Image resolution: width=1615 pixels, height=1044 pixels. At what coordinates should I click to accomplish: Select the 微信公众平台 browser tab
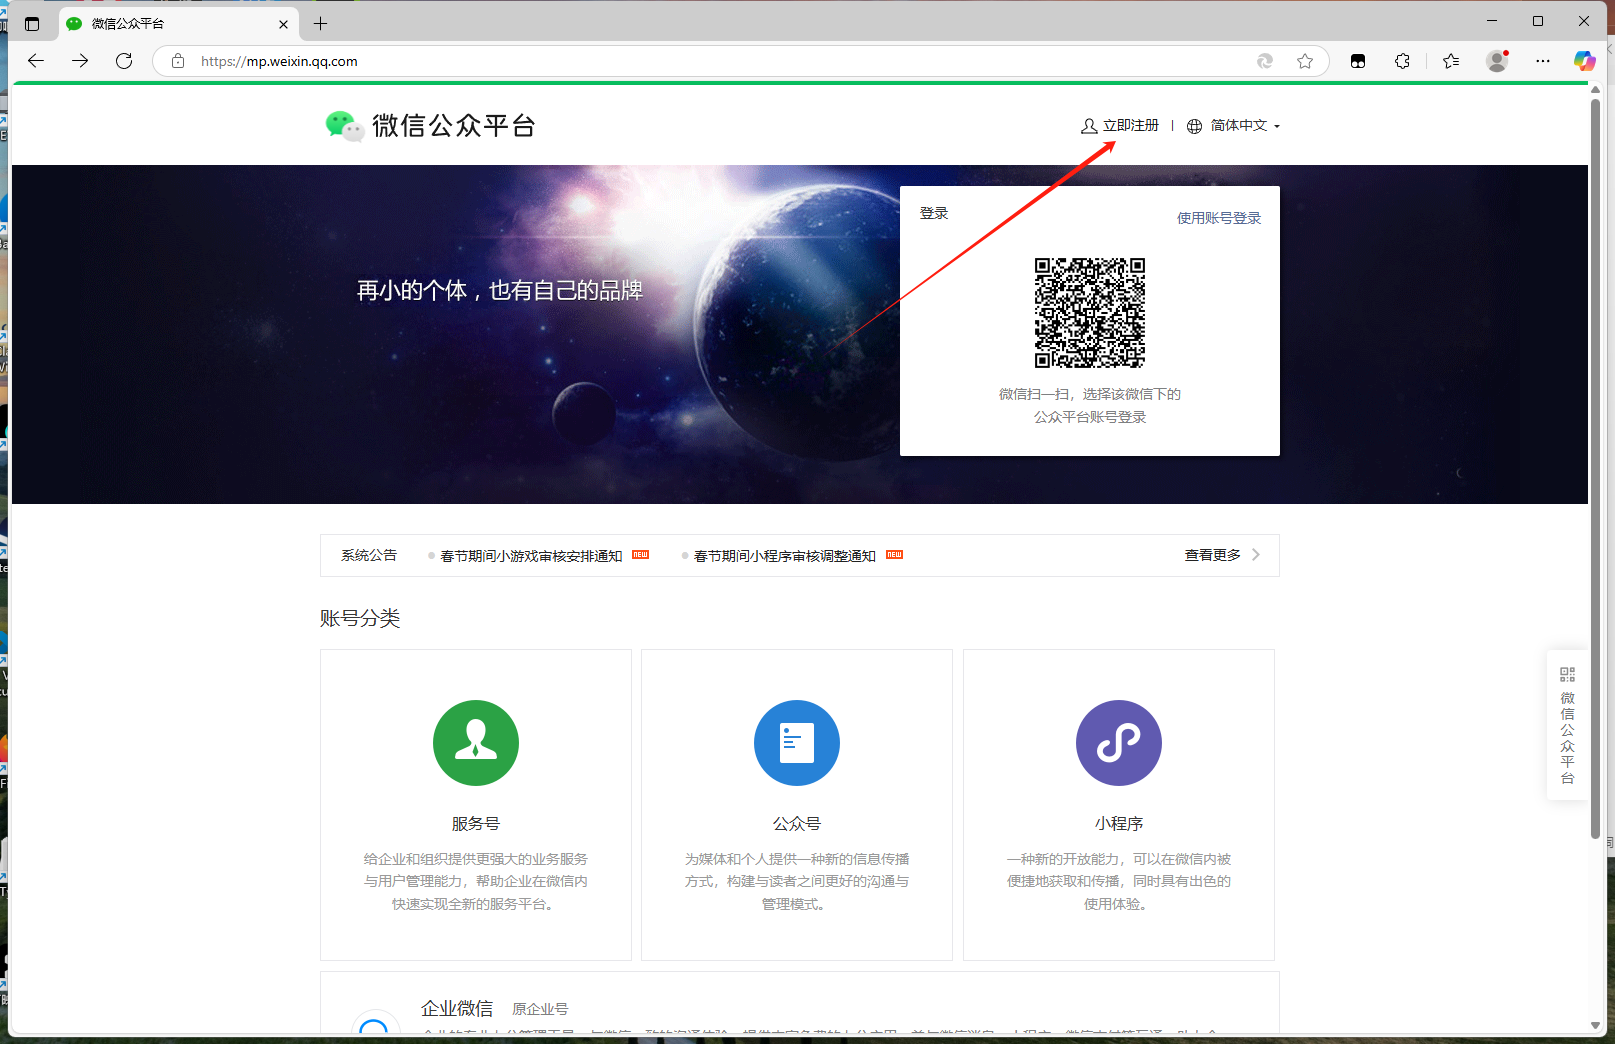pyautogui.click(x=178, y=24)
